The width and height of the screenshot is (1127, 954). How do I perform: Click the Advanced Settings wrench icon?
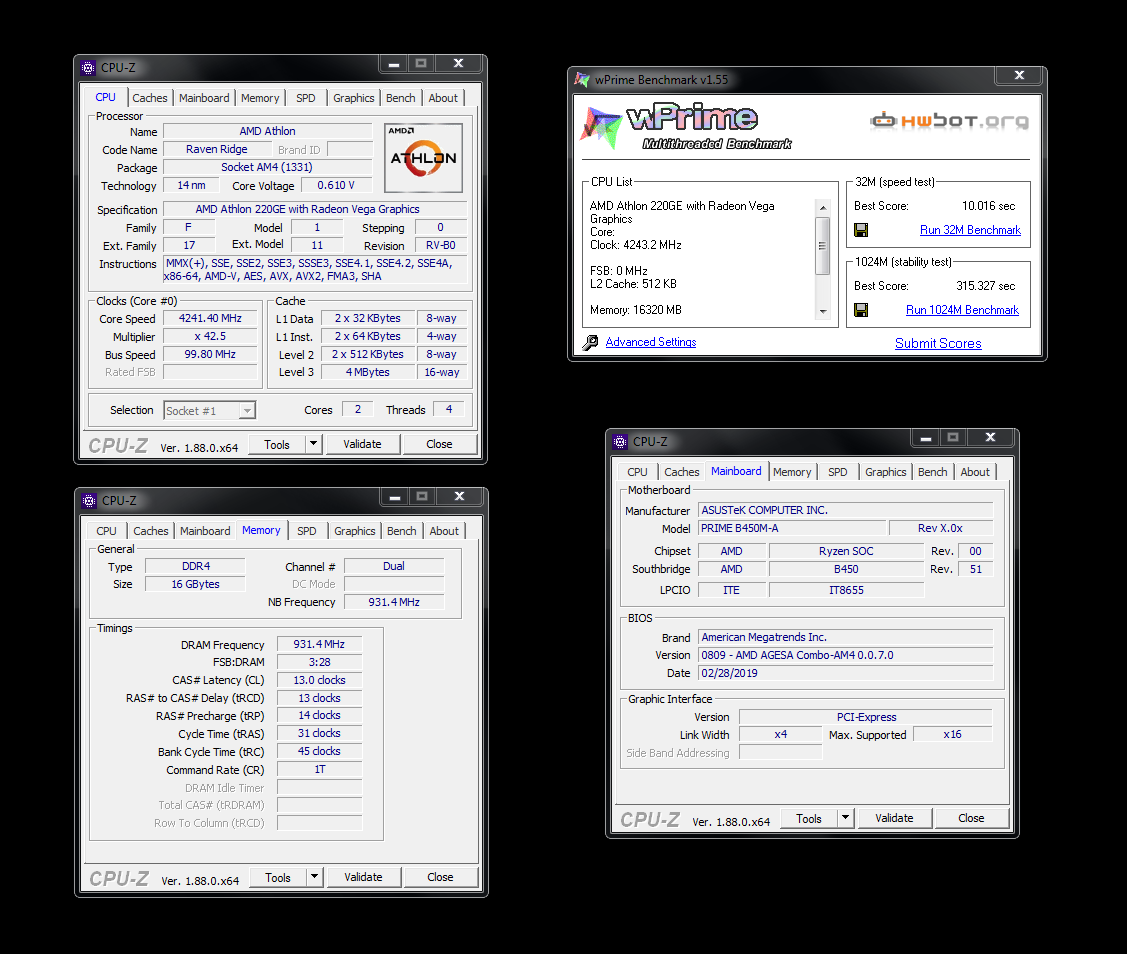[590, 343]
